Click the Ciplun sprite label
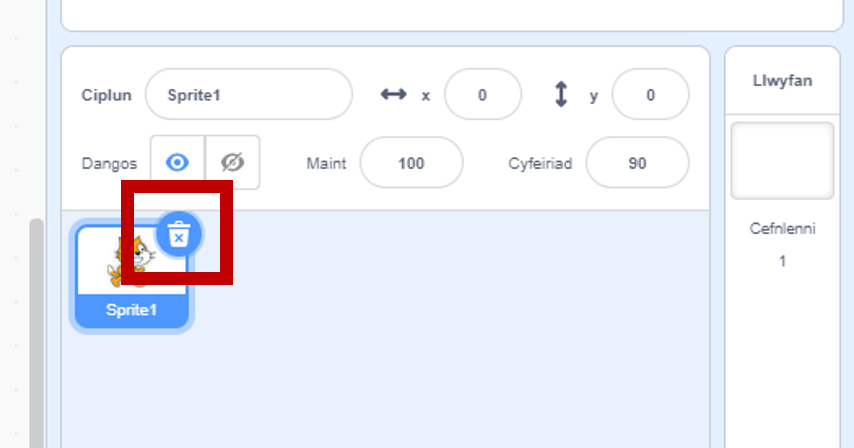Screen dimensions: 854x448 pos(106,95)
